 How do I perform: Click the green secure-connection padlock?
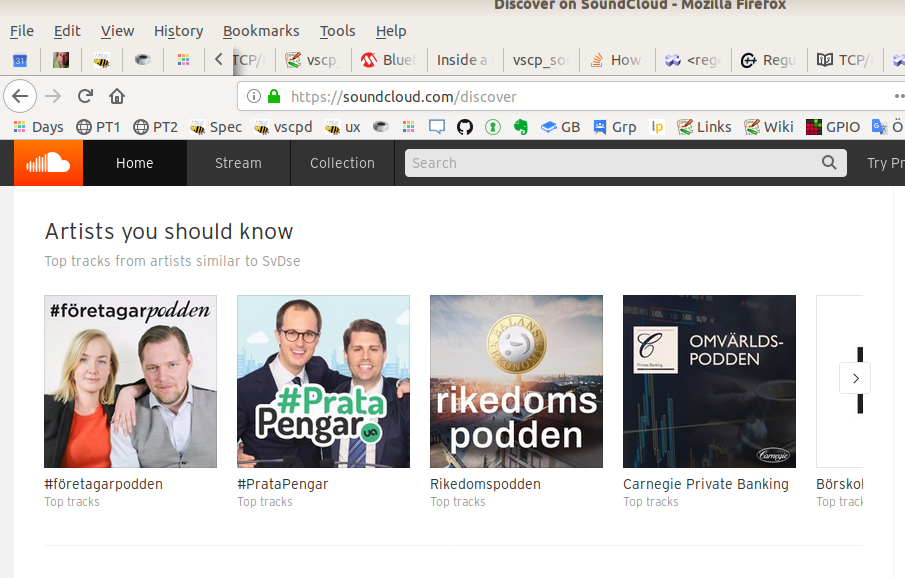pos(274,96)
